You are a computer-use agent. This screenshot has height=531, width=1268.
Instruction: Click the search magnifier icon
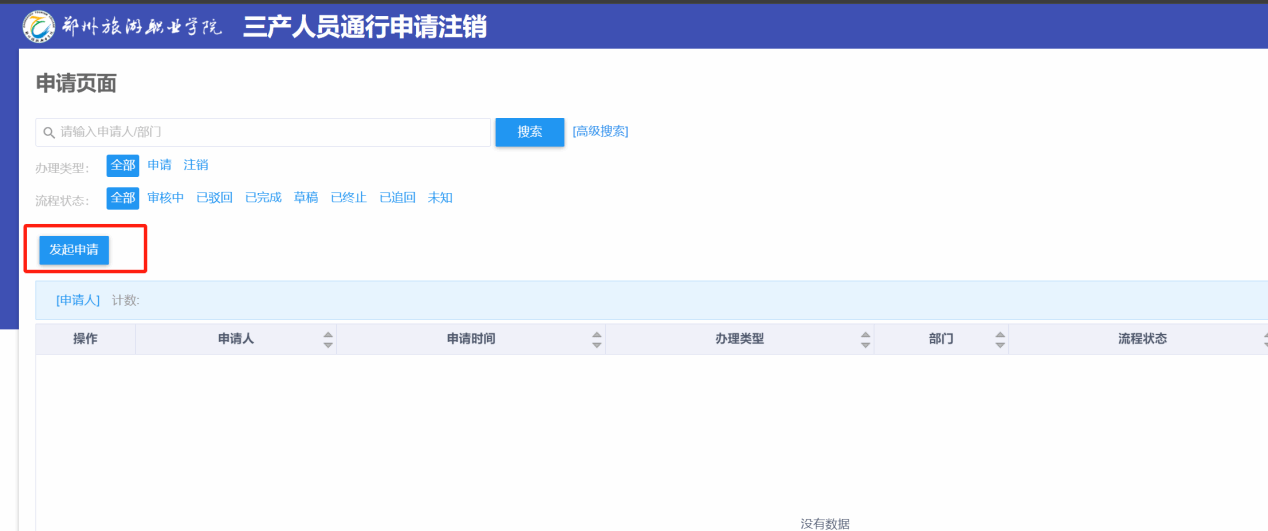click(48, 132)
